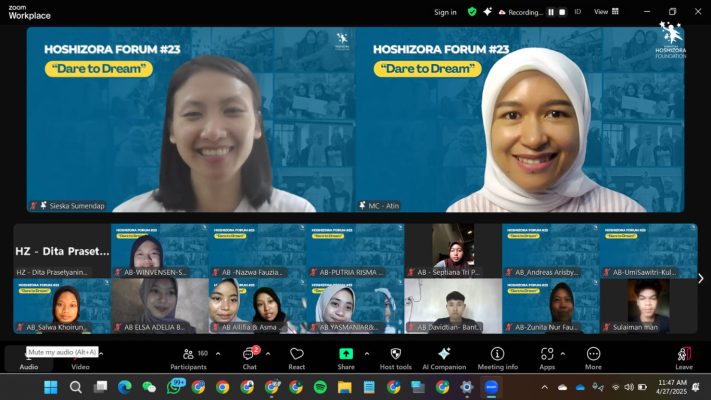Screen dimensions: 711x400
Task: Stop the recording
Action: click(x=562, y=12)
